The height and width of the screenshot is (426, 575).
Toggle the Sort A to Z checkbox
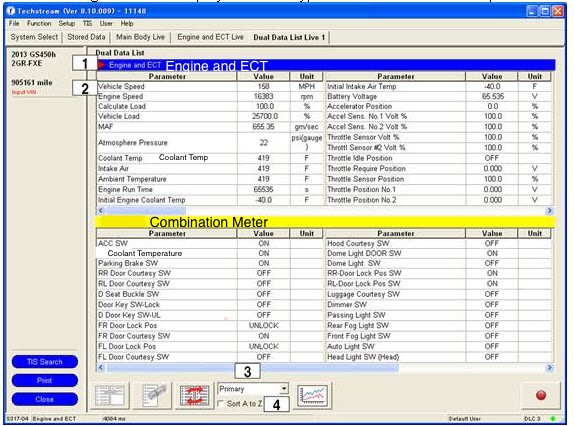point(221,404)
